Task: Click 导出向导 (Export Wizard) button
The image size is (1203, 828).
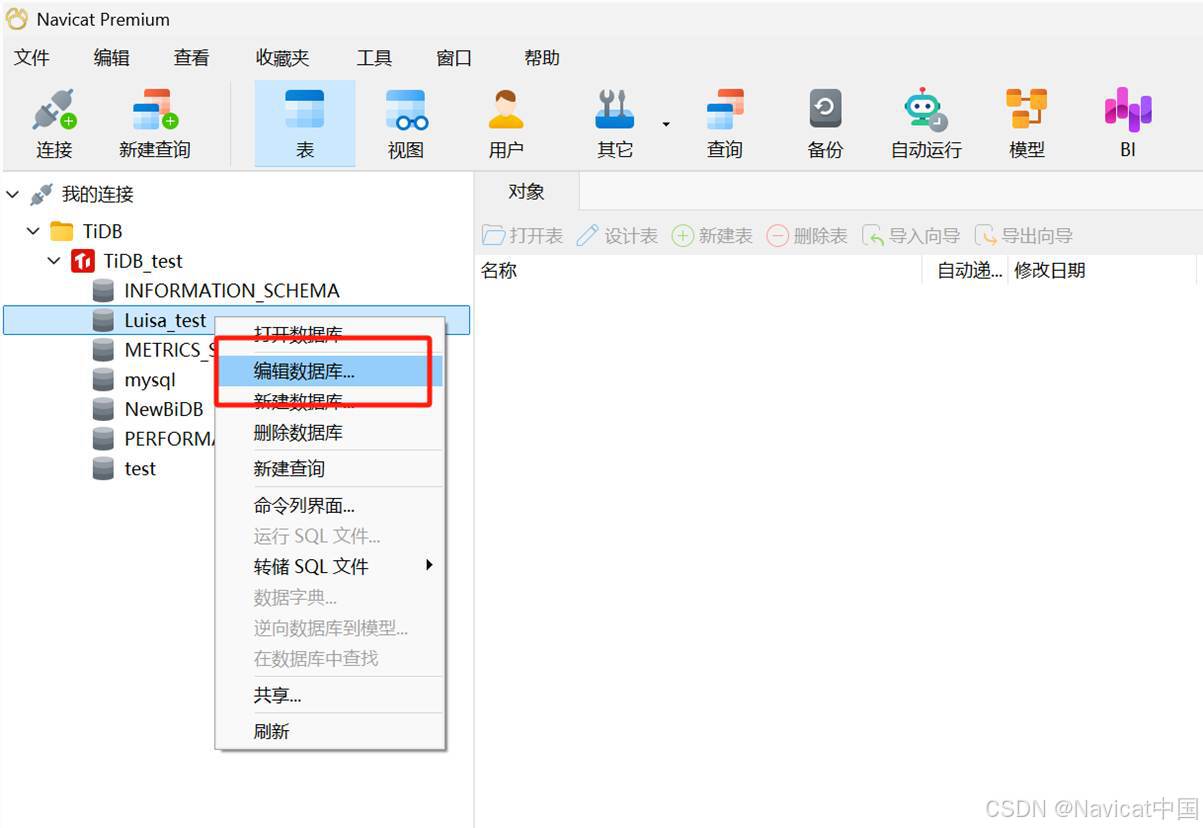Action: pos(1024,236)
